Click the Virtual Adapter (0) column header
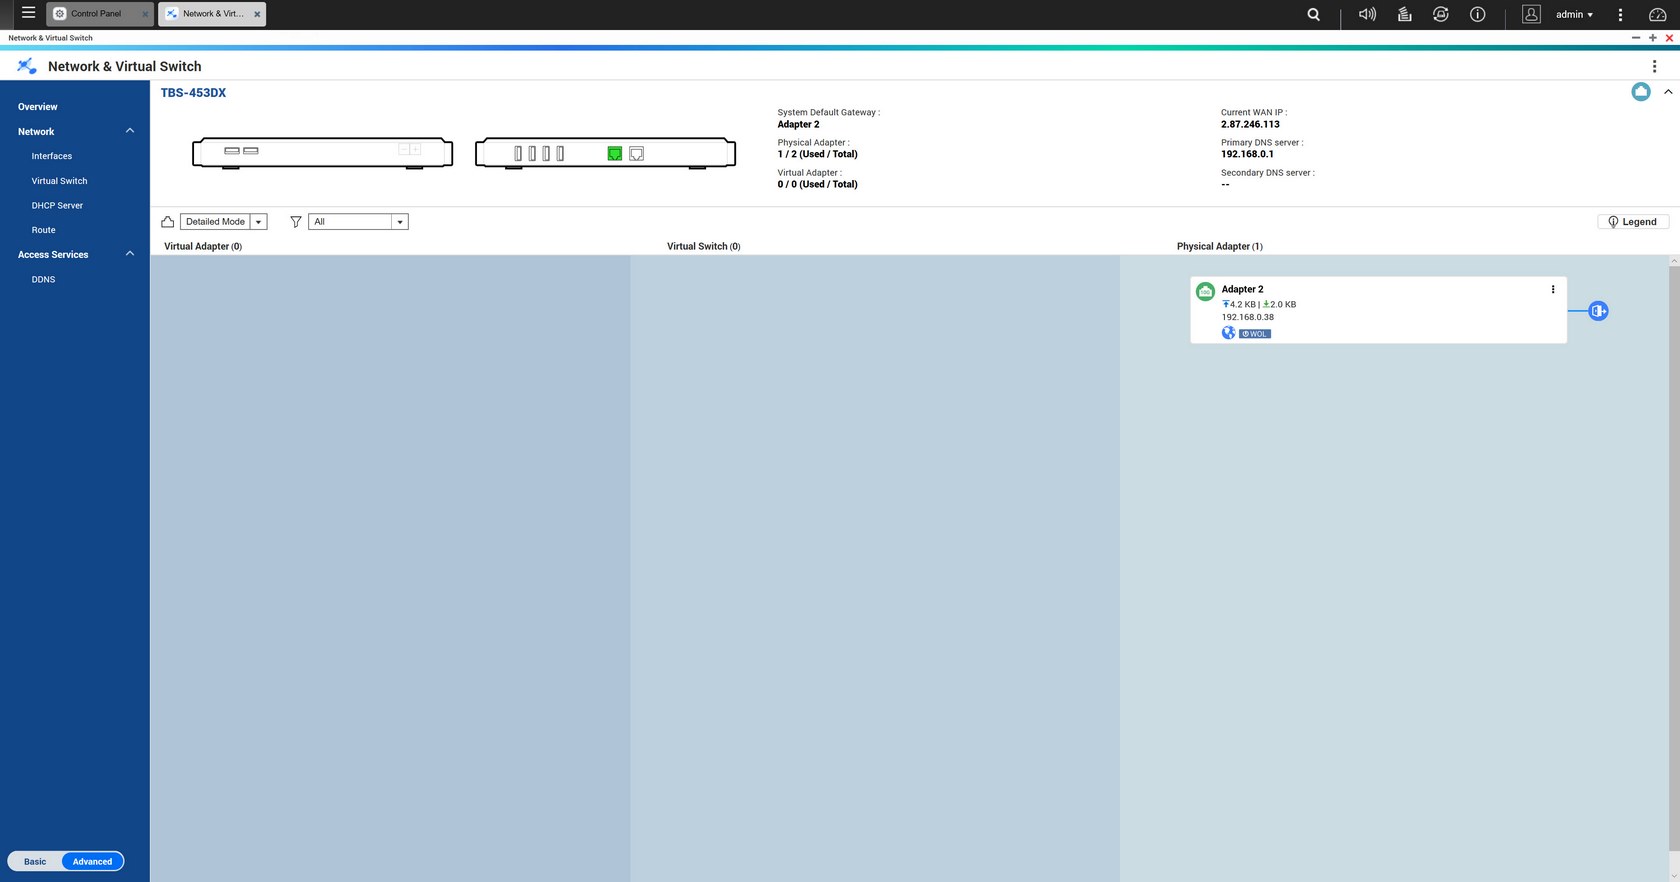The height and width of the screenshot is (882, 1680). pyautogui.click(x=203, y=246)
